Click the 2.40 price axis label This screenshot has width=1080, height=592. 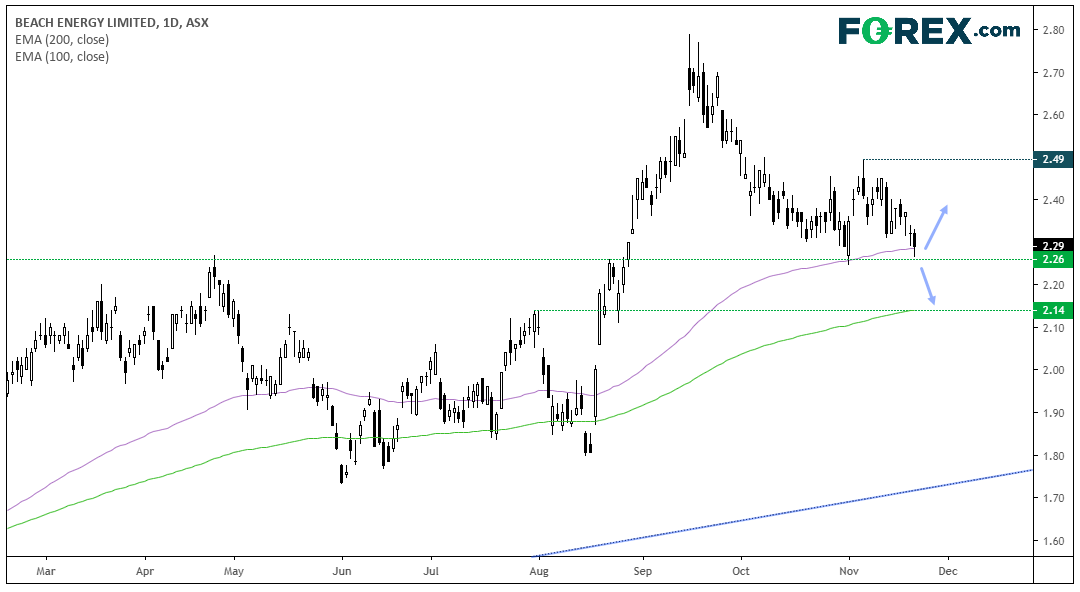click(x=1053, y=201)
